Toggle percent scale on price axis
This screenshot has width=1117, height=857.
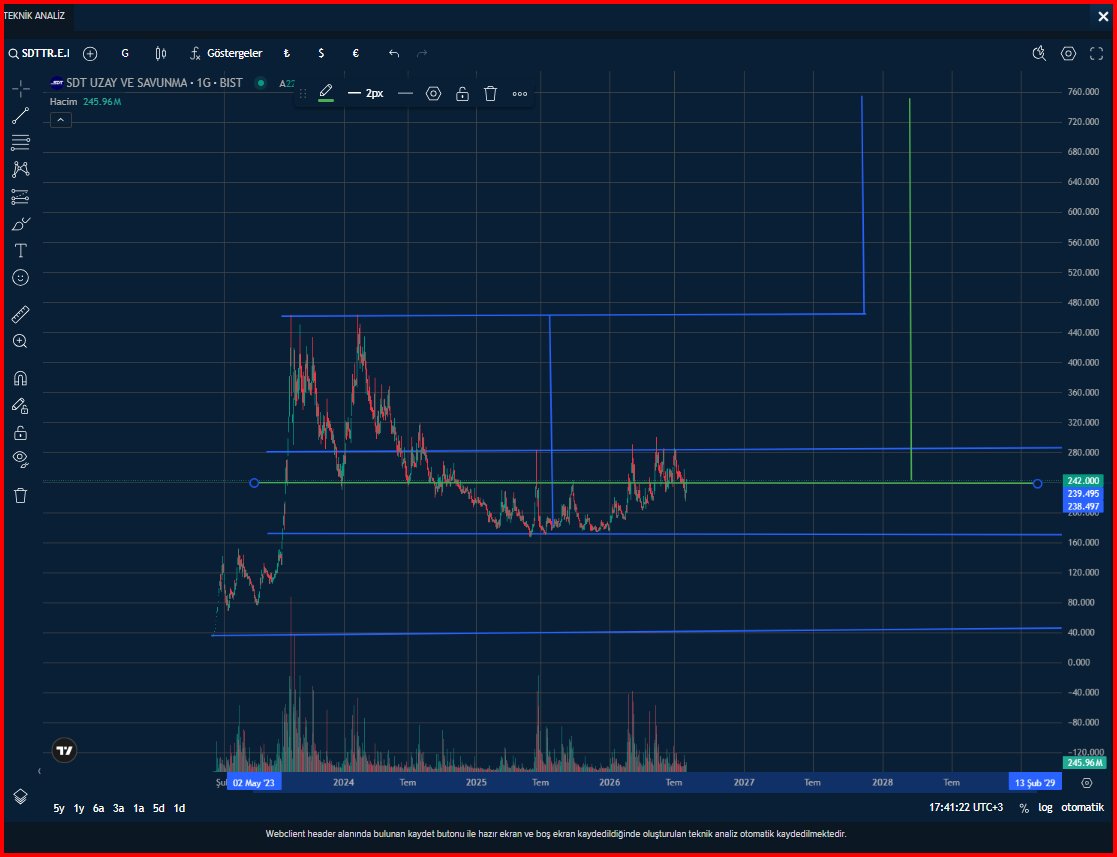click(x=1024, y=808)
